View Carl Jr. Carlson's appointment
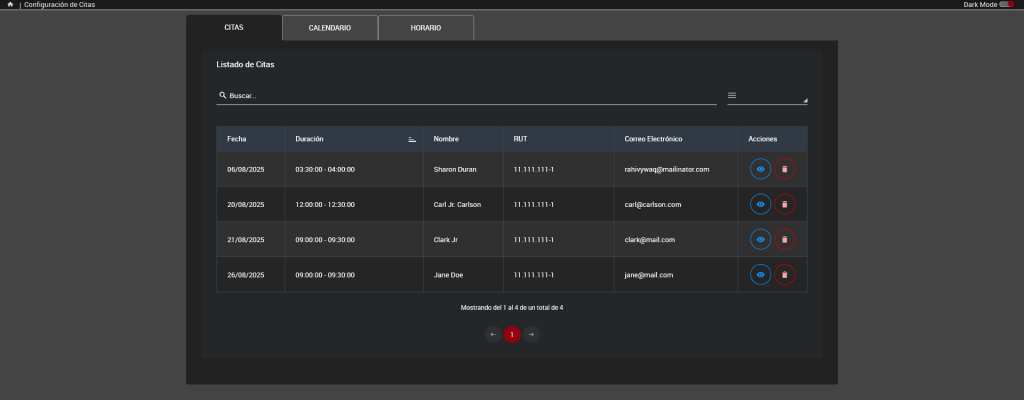 [x=760, y=205]
